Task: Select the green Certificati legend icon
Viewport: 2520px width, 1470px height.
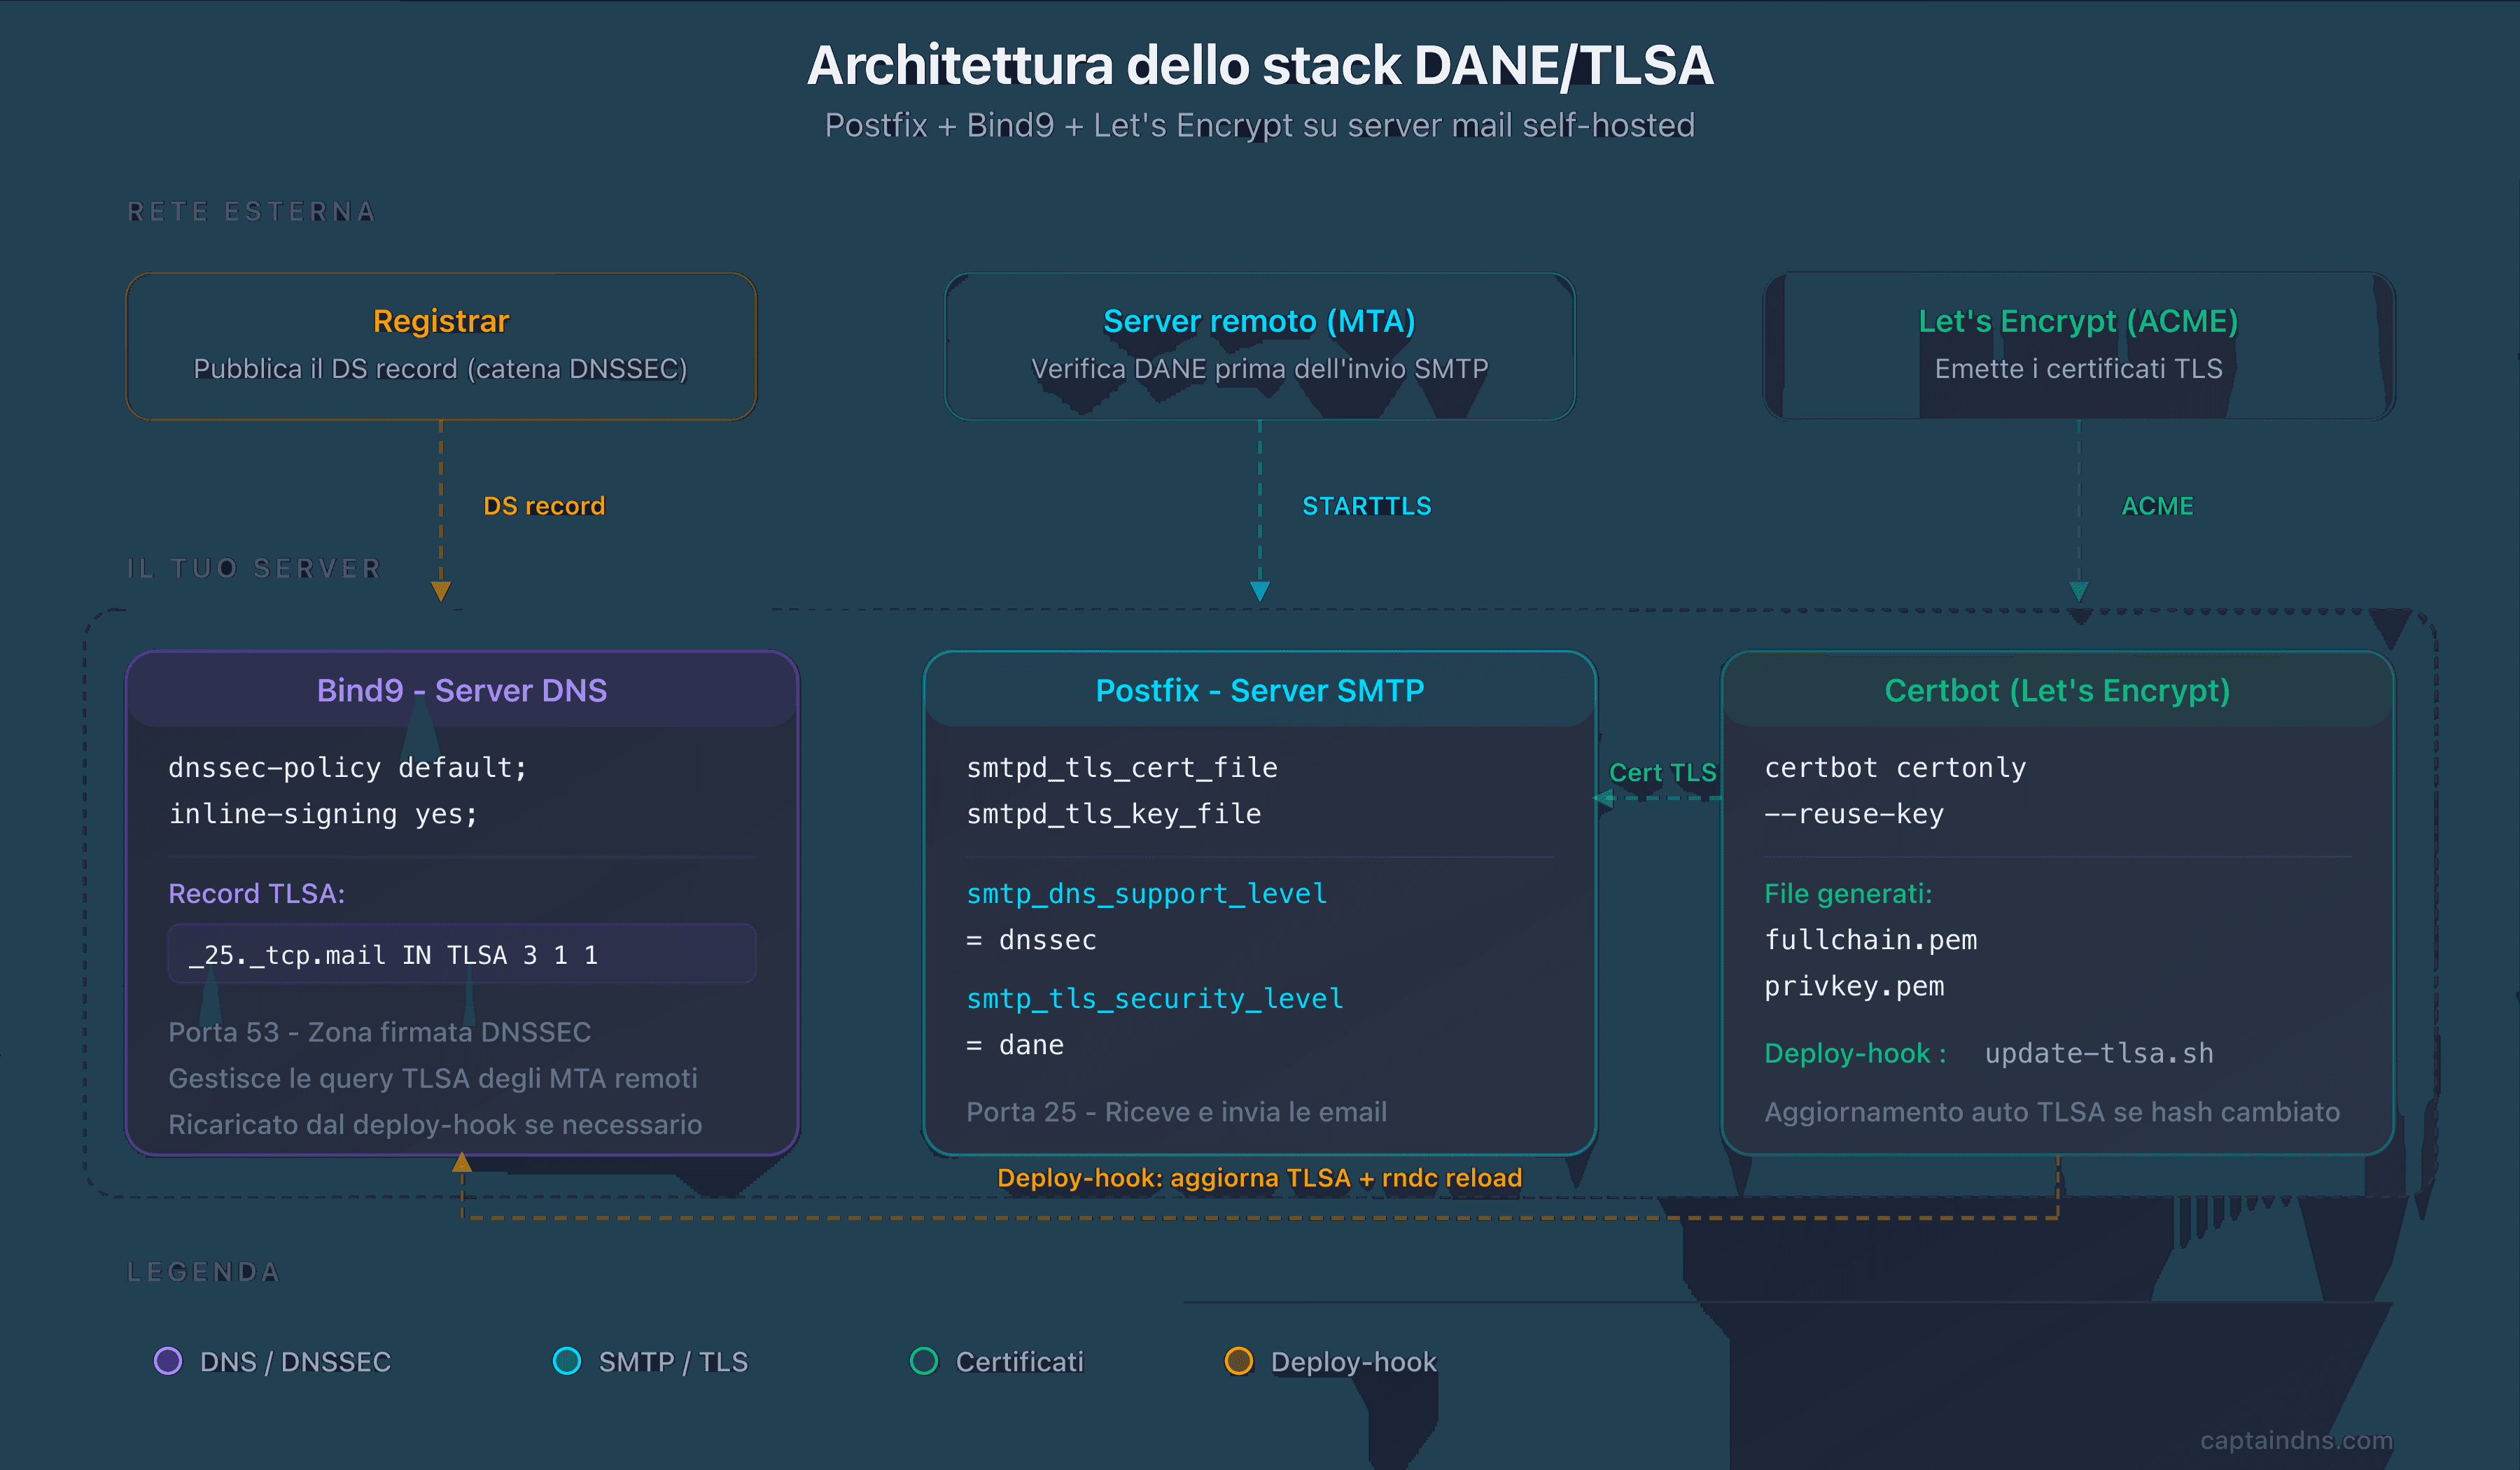Action: tap(924, 1361)
